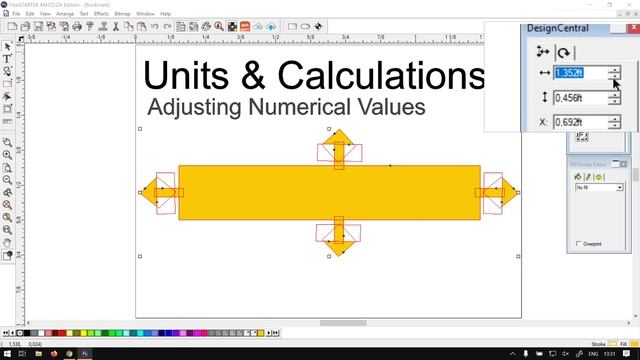The image size is (640, 360).
Task: Select the node edit arrow tool
Action: [7, 97]
